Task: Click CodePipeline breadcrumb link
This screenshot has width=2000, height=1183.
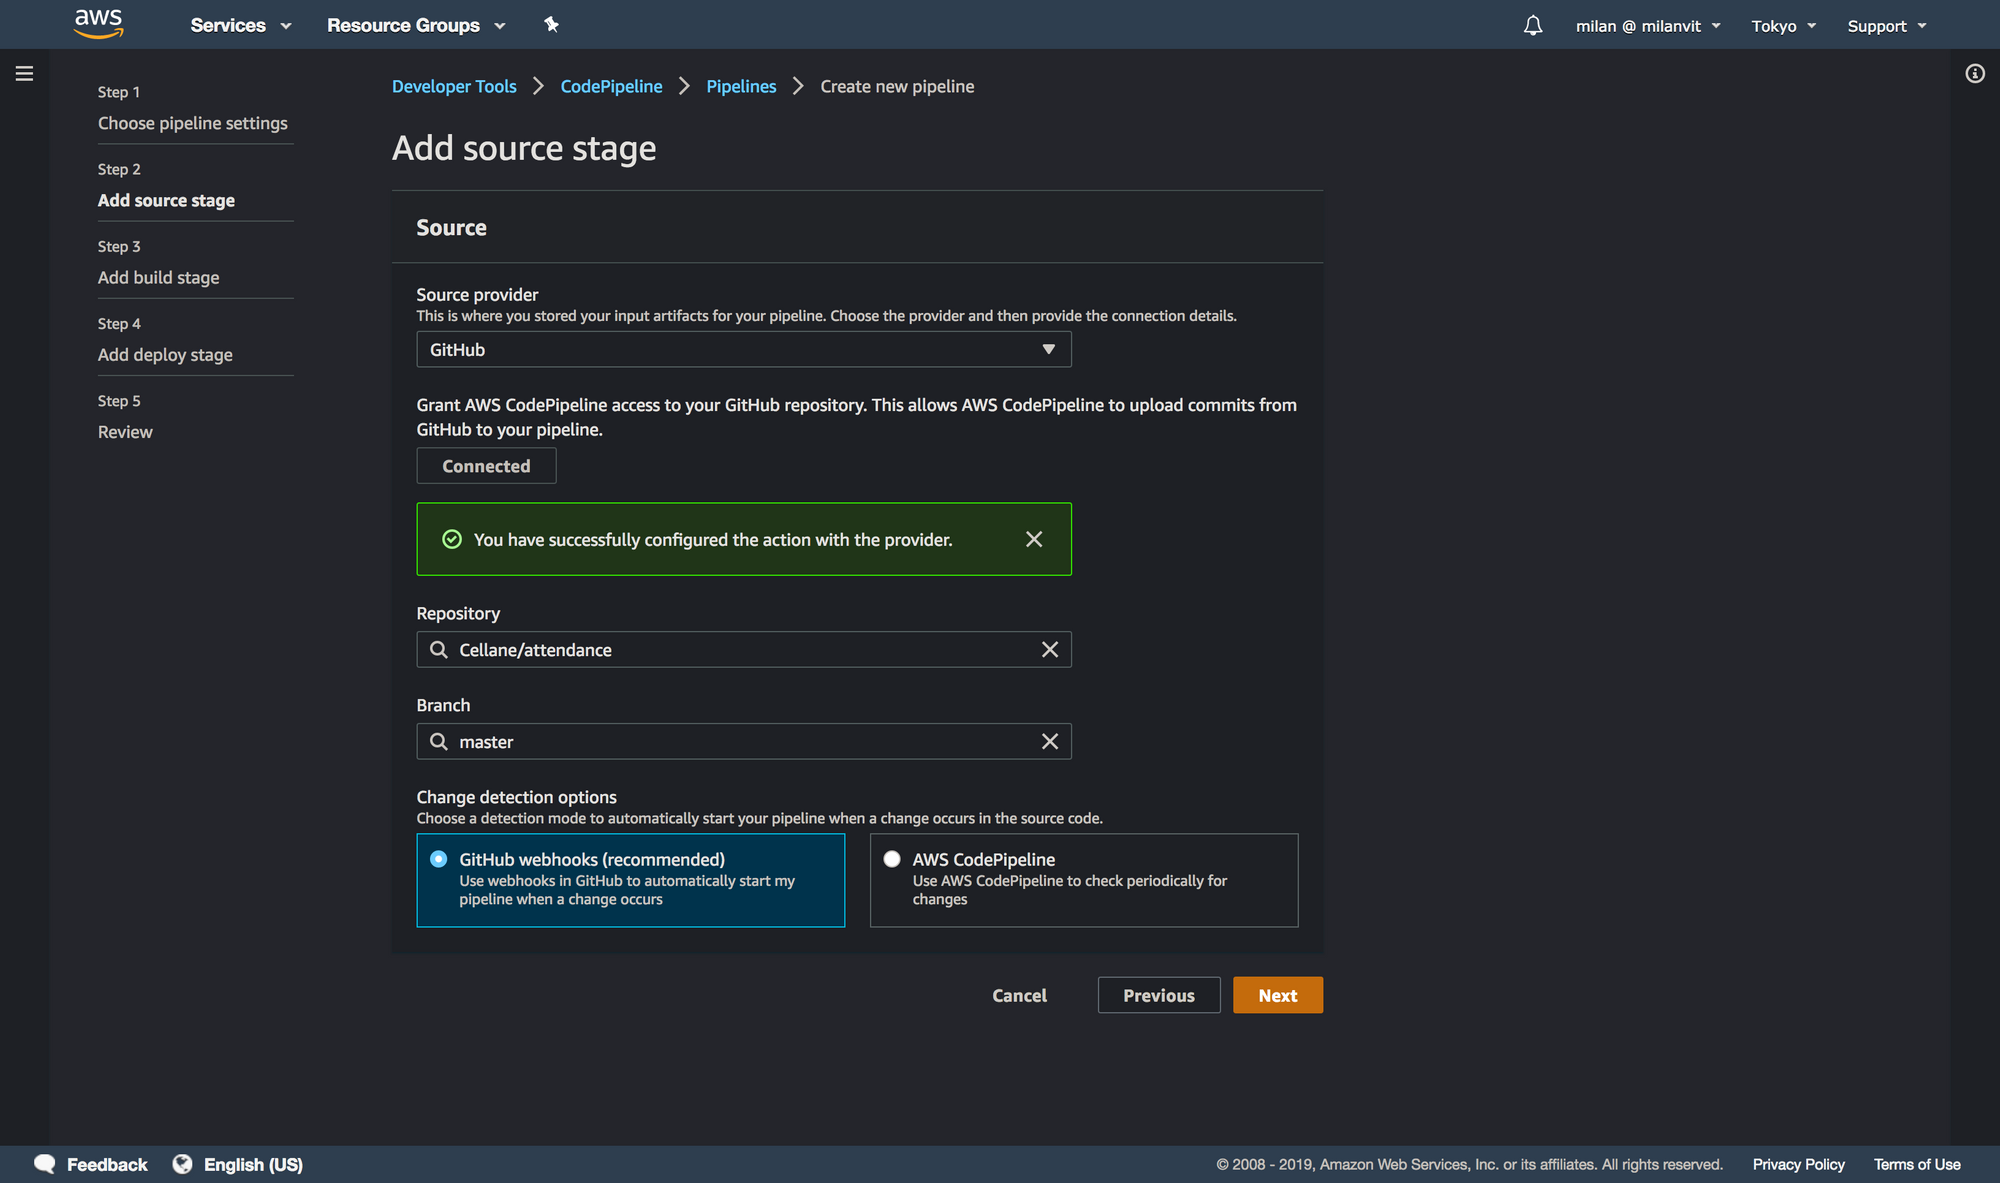Action: click(611, 86)
